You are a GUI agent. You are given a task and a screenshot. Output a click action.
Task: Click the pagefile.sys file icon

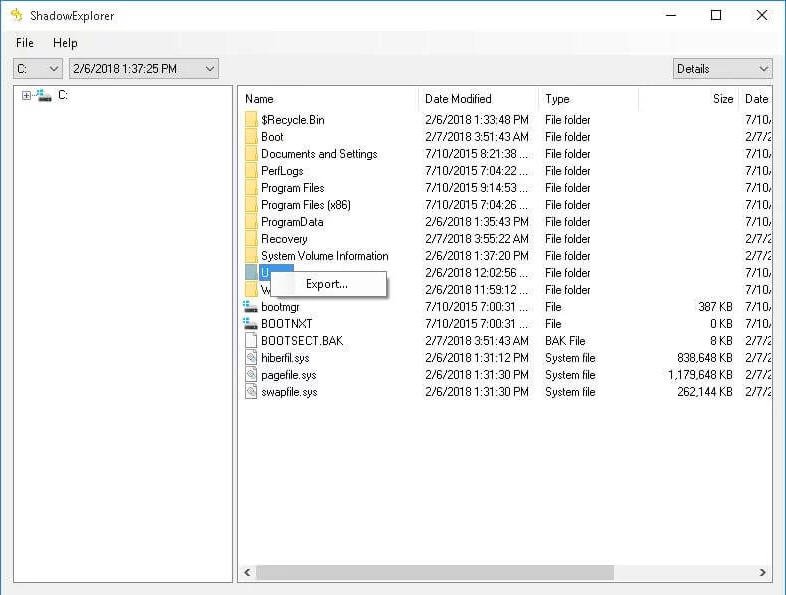pyautogui.click(x=251, y=375)
